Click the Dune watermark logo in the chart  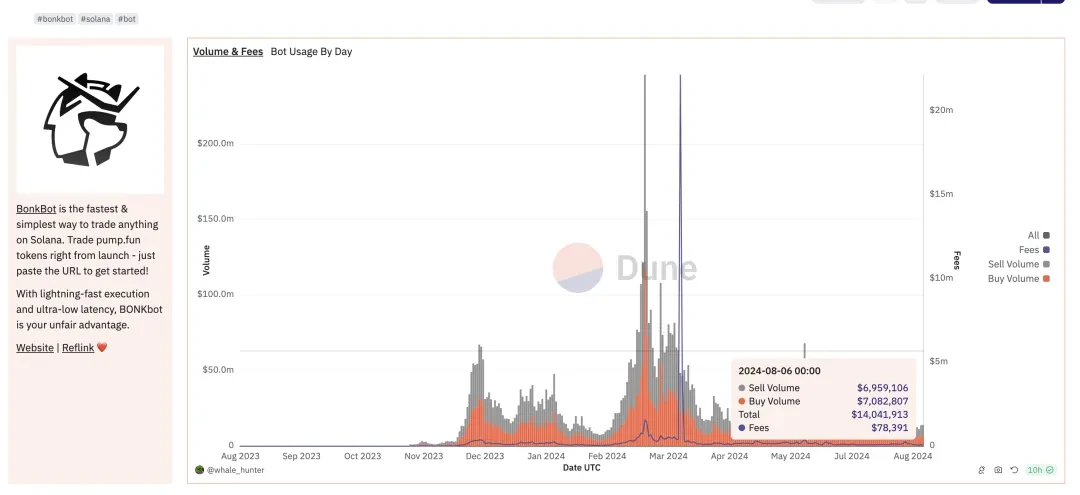(x=625, y=268)
